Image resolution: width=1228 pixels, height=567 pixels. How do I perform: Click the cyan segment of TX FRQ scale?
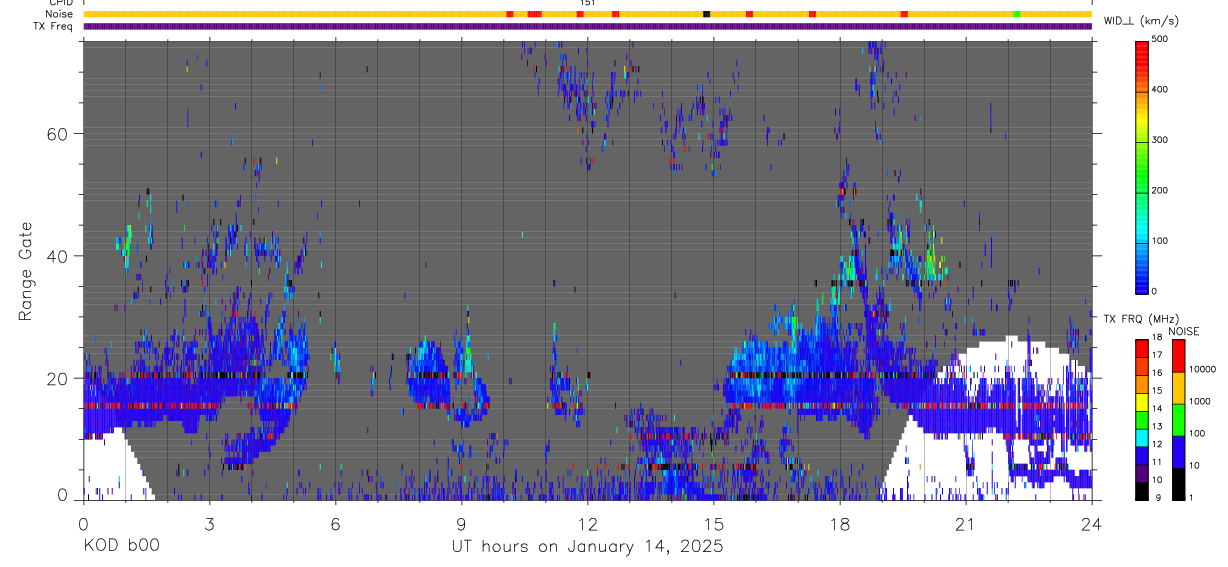pyautogui.click(x=1141, y=438)
